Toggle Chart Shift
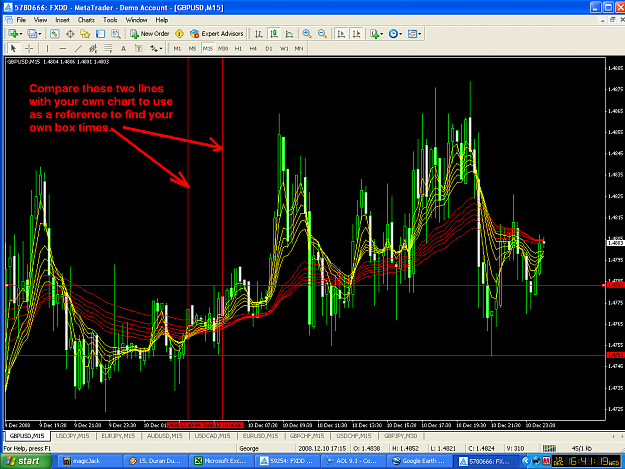This screenshot has height=469, width=625. (x=356, y=34)
